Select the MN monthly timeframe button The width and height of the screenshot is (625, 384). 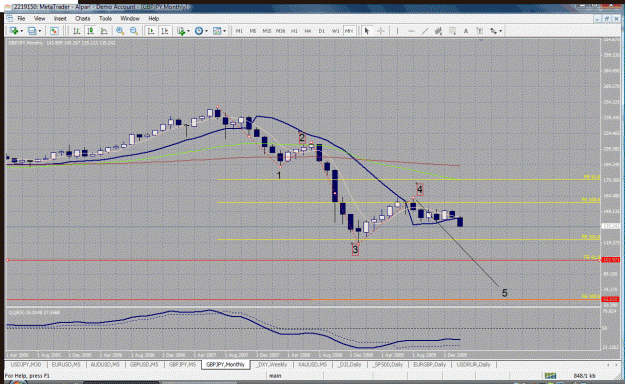[x=349, y=31]
